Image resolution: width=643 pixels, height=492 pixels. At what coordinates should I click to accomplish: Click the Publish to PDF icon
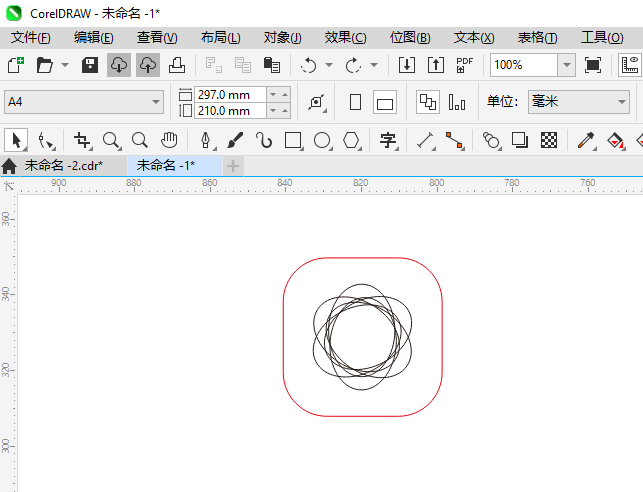point(465,65)
